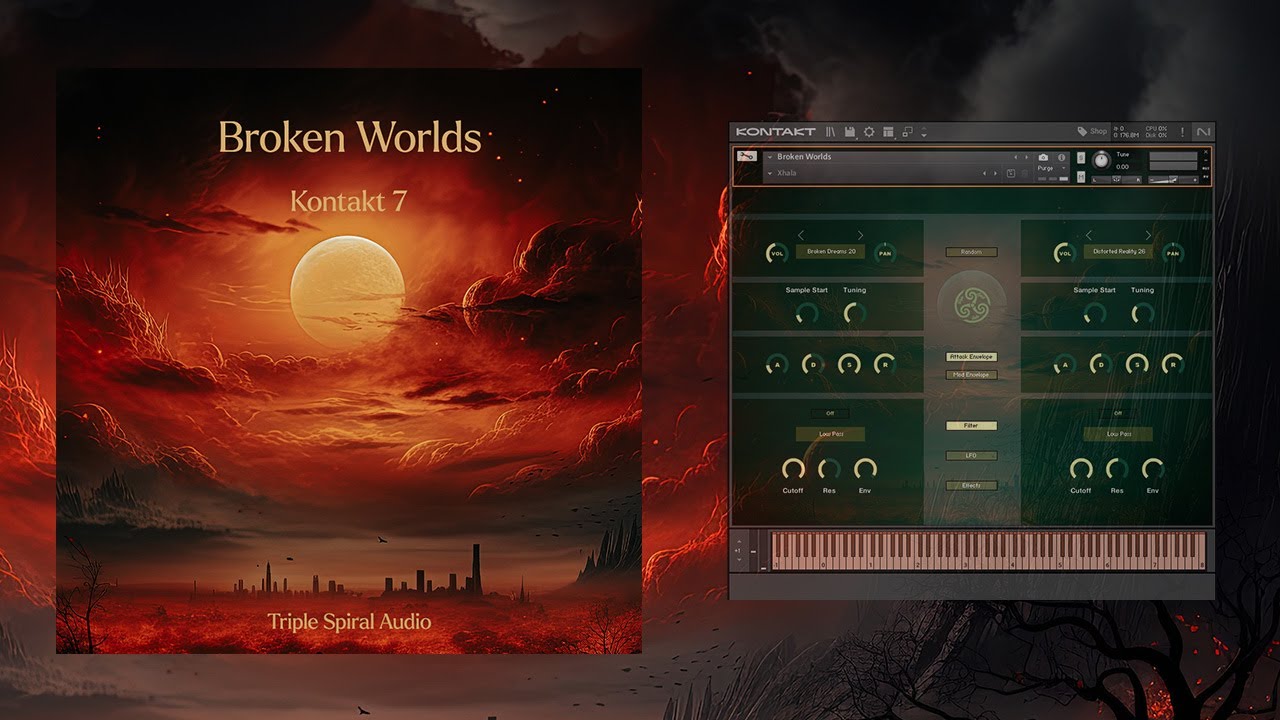Click the Random button

coord(971,252)
